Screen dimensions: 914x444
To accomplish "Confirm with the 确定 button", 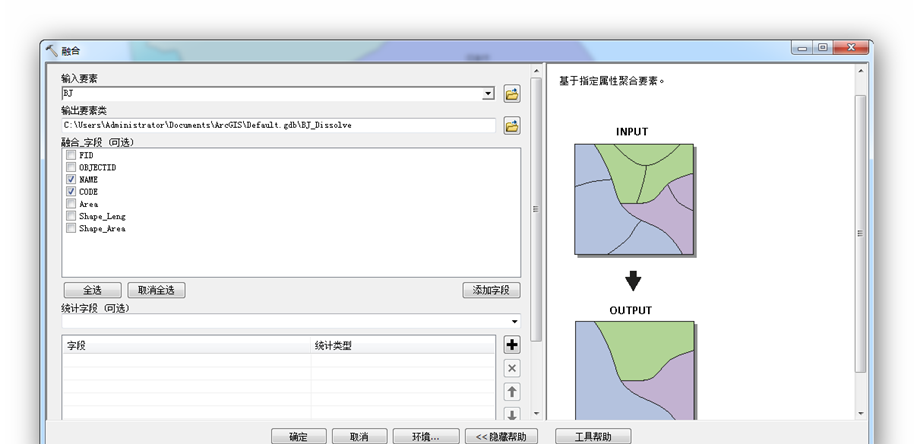I will coord(298,436).
